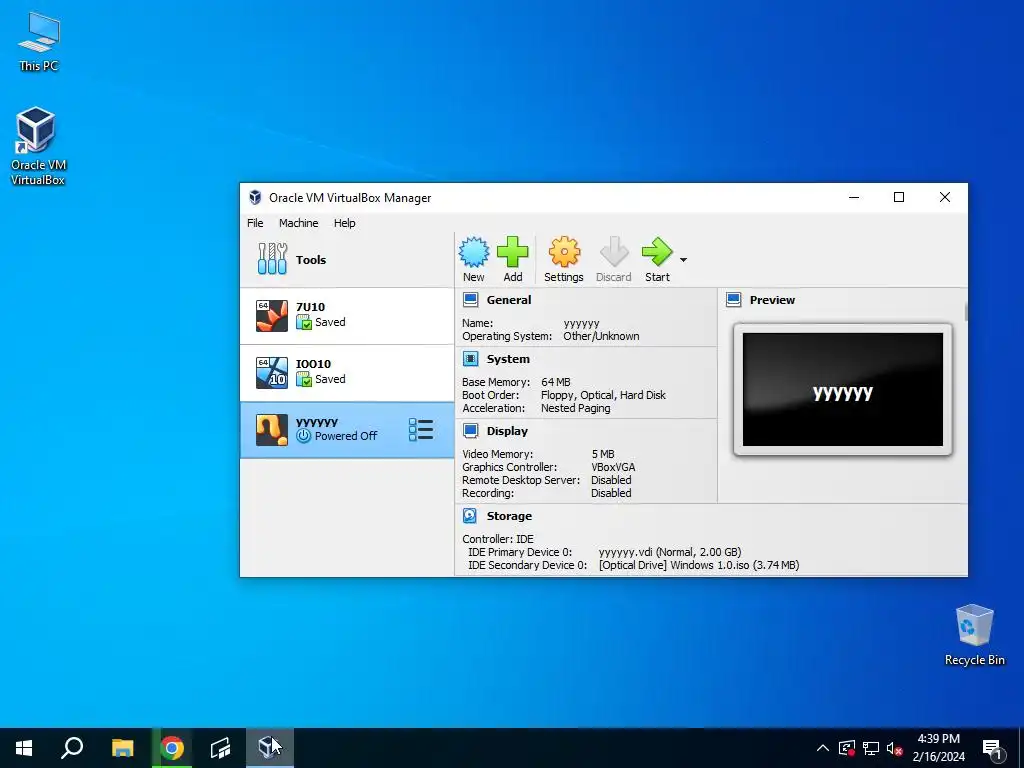This screenshot has height=768, width=1024.
Task: Click the Preview section monitor icon
Action: point(733,300)
